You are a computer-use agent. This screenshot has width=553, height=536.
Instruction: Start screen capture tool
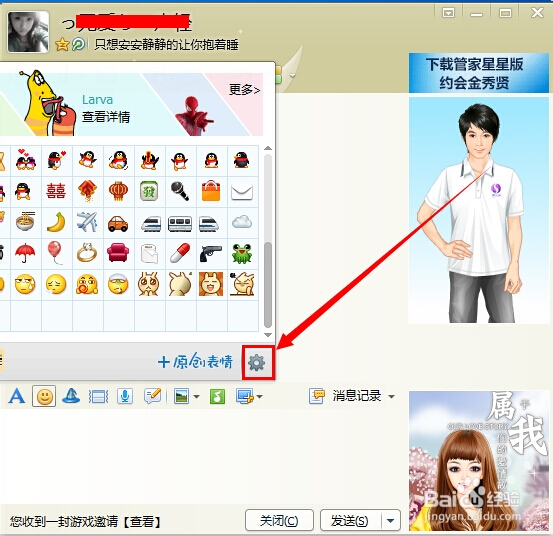tap(245, 396)
